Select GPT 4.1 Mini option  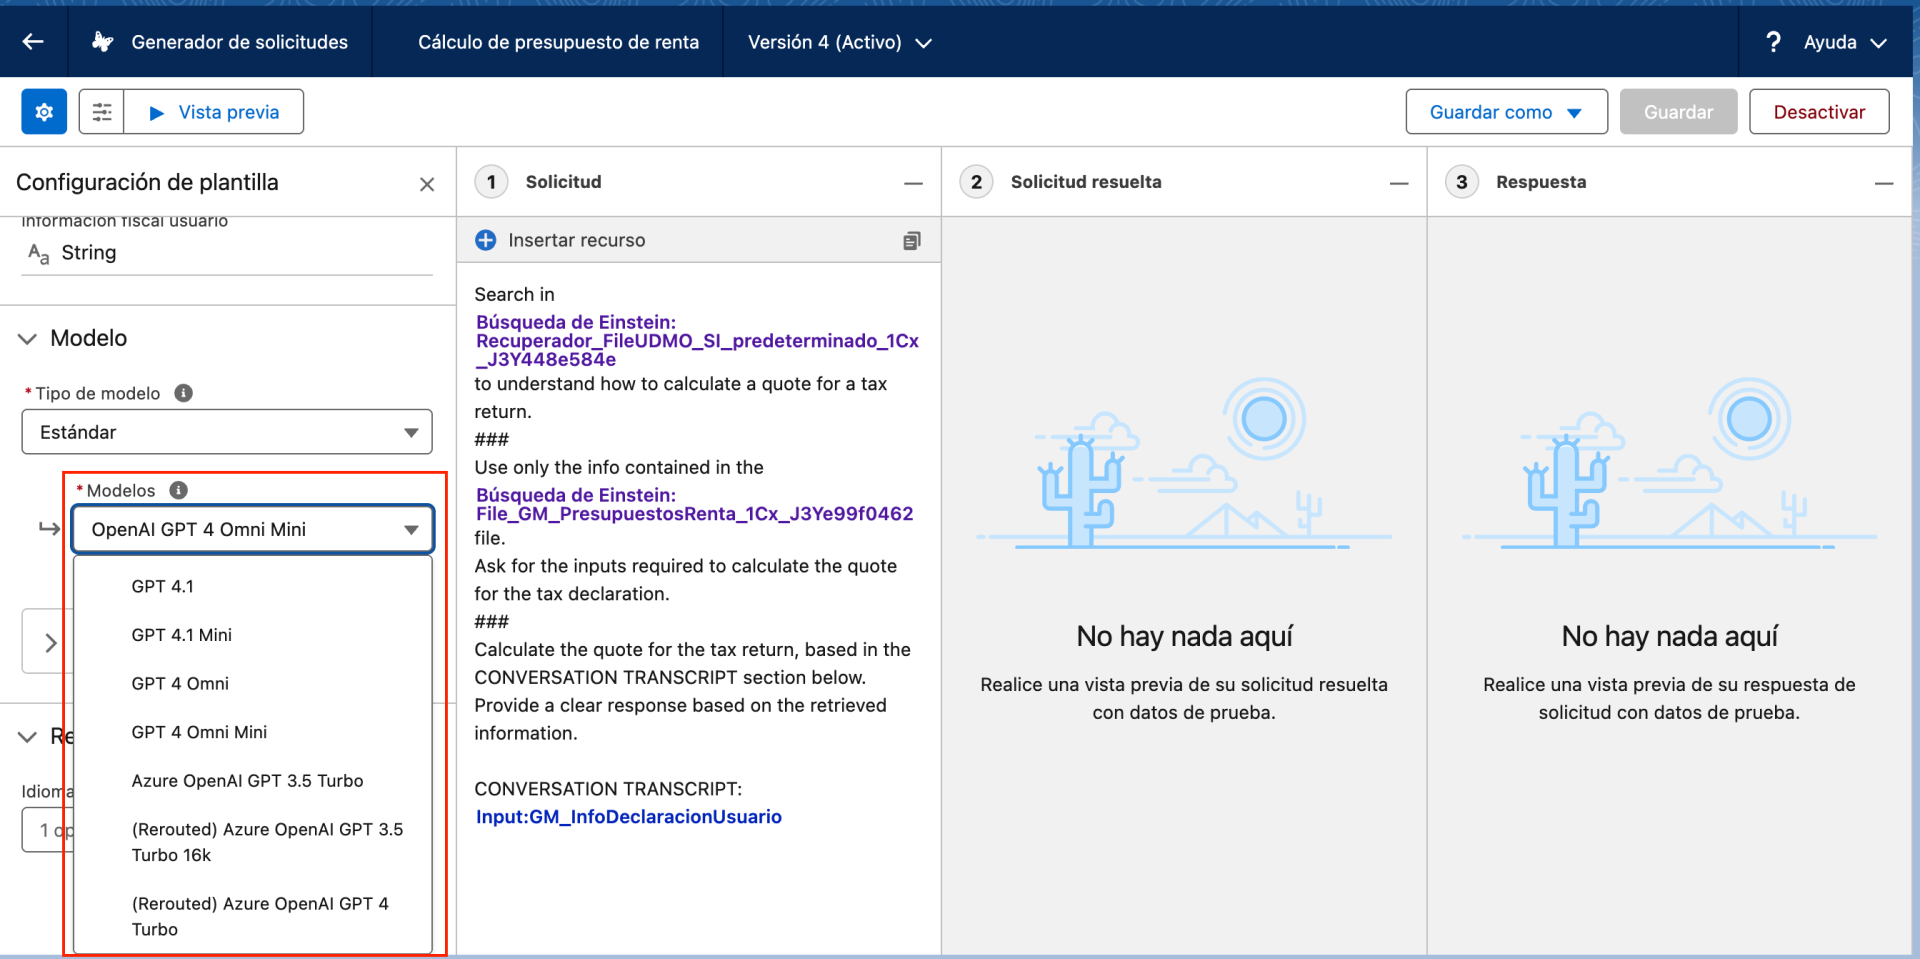252,635
